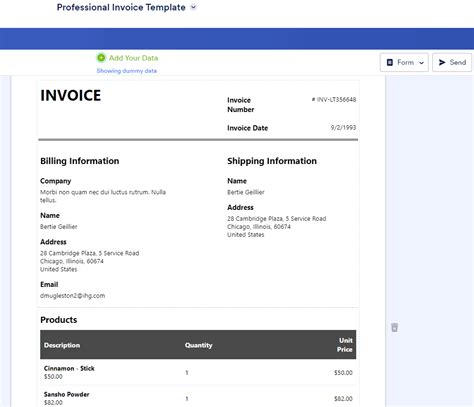This screenshot has width=474, height=407.
Task: Select quantity 1 in Sansho Powder row
Action: 187,399
